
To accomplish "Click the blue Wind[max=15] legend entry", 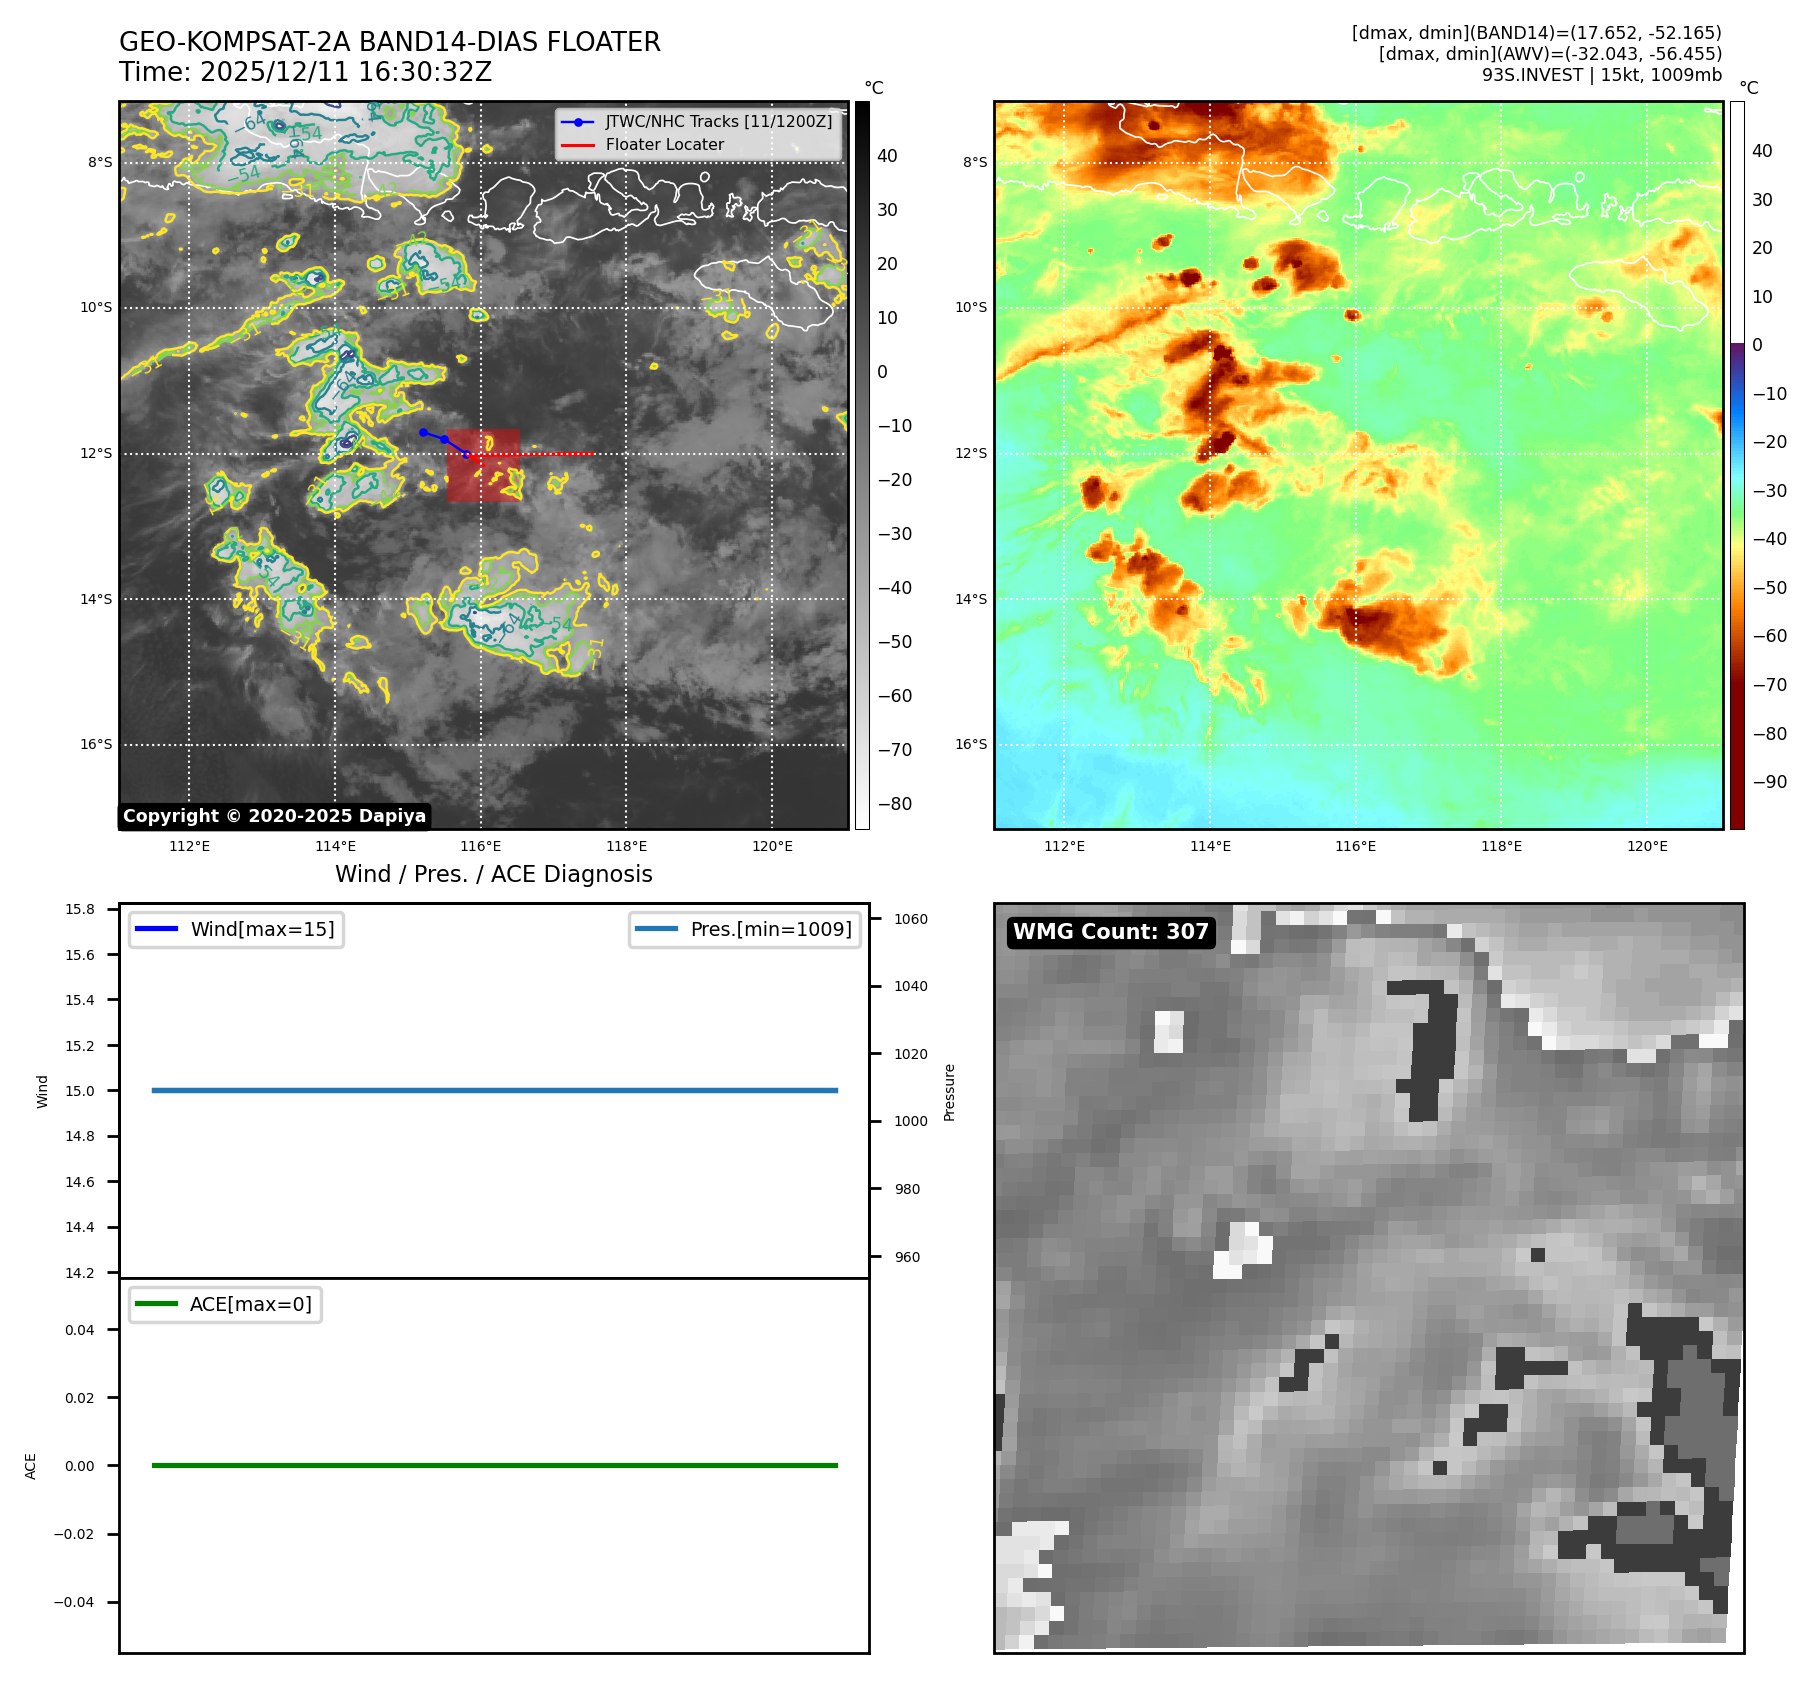I will pyautogui.click(x=237, y=929).
